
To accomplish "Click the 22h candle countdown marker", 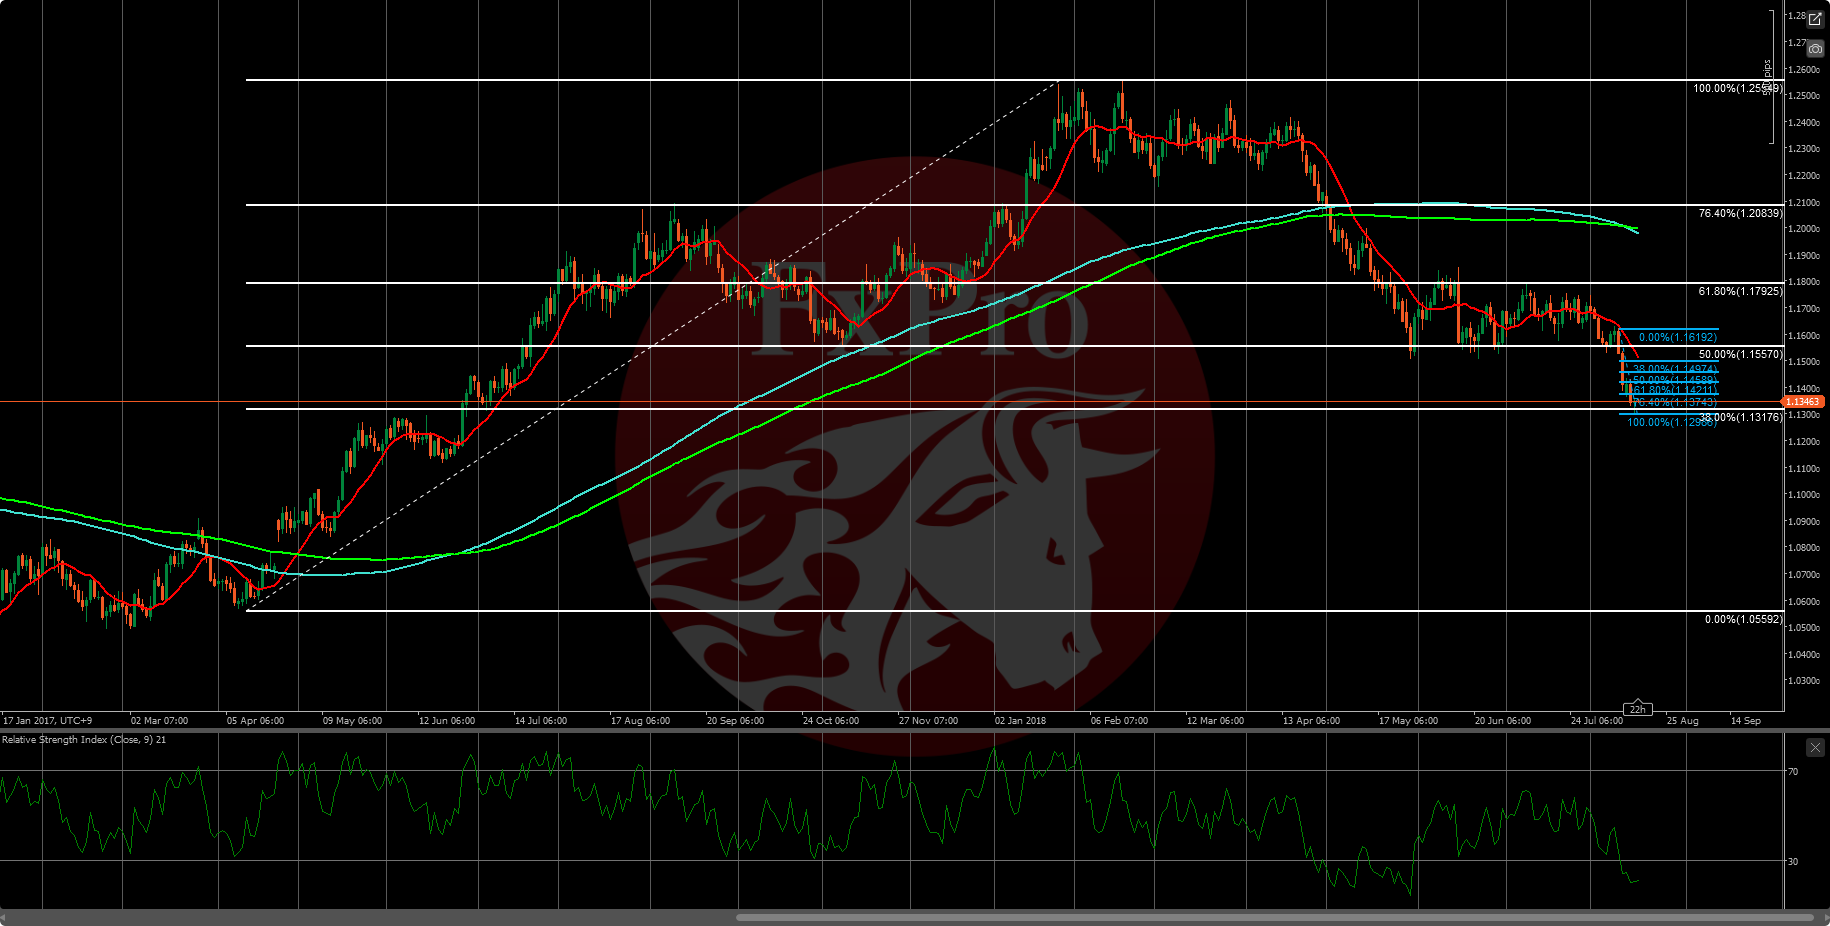I will [x=1637, y=709].
